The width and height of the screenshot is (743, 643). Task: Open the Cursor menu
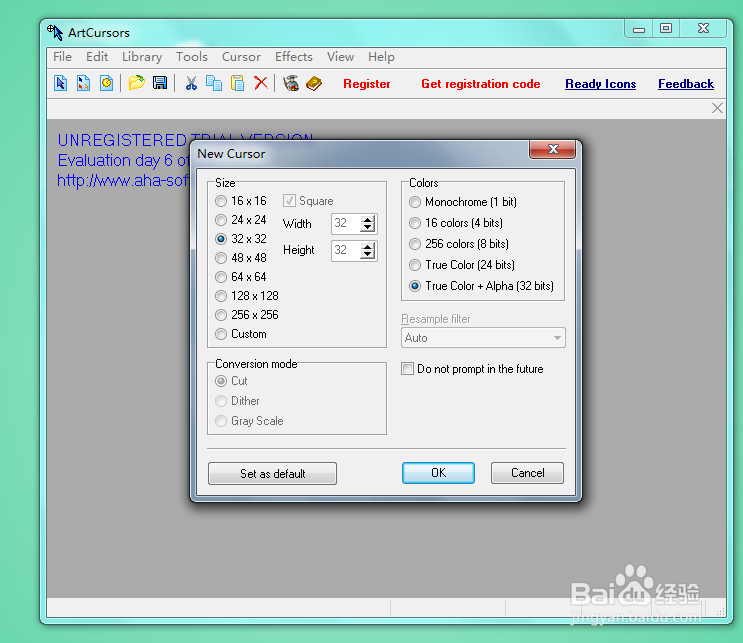point(241,57)
